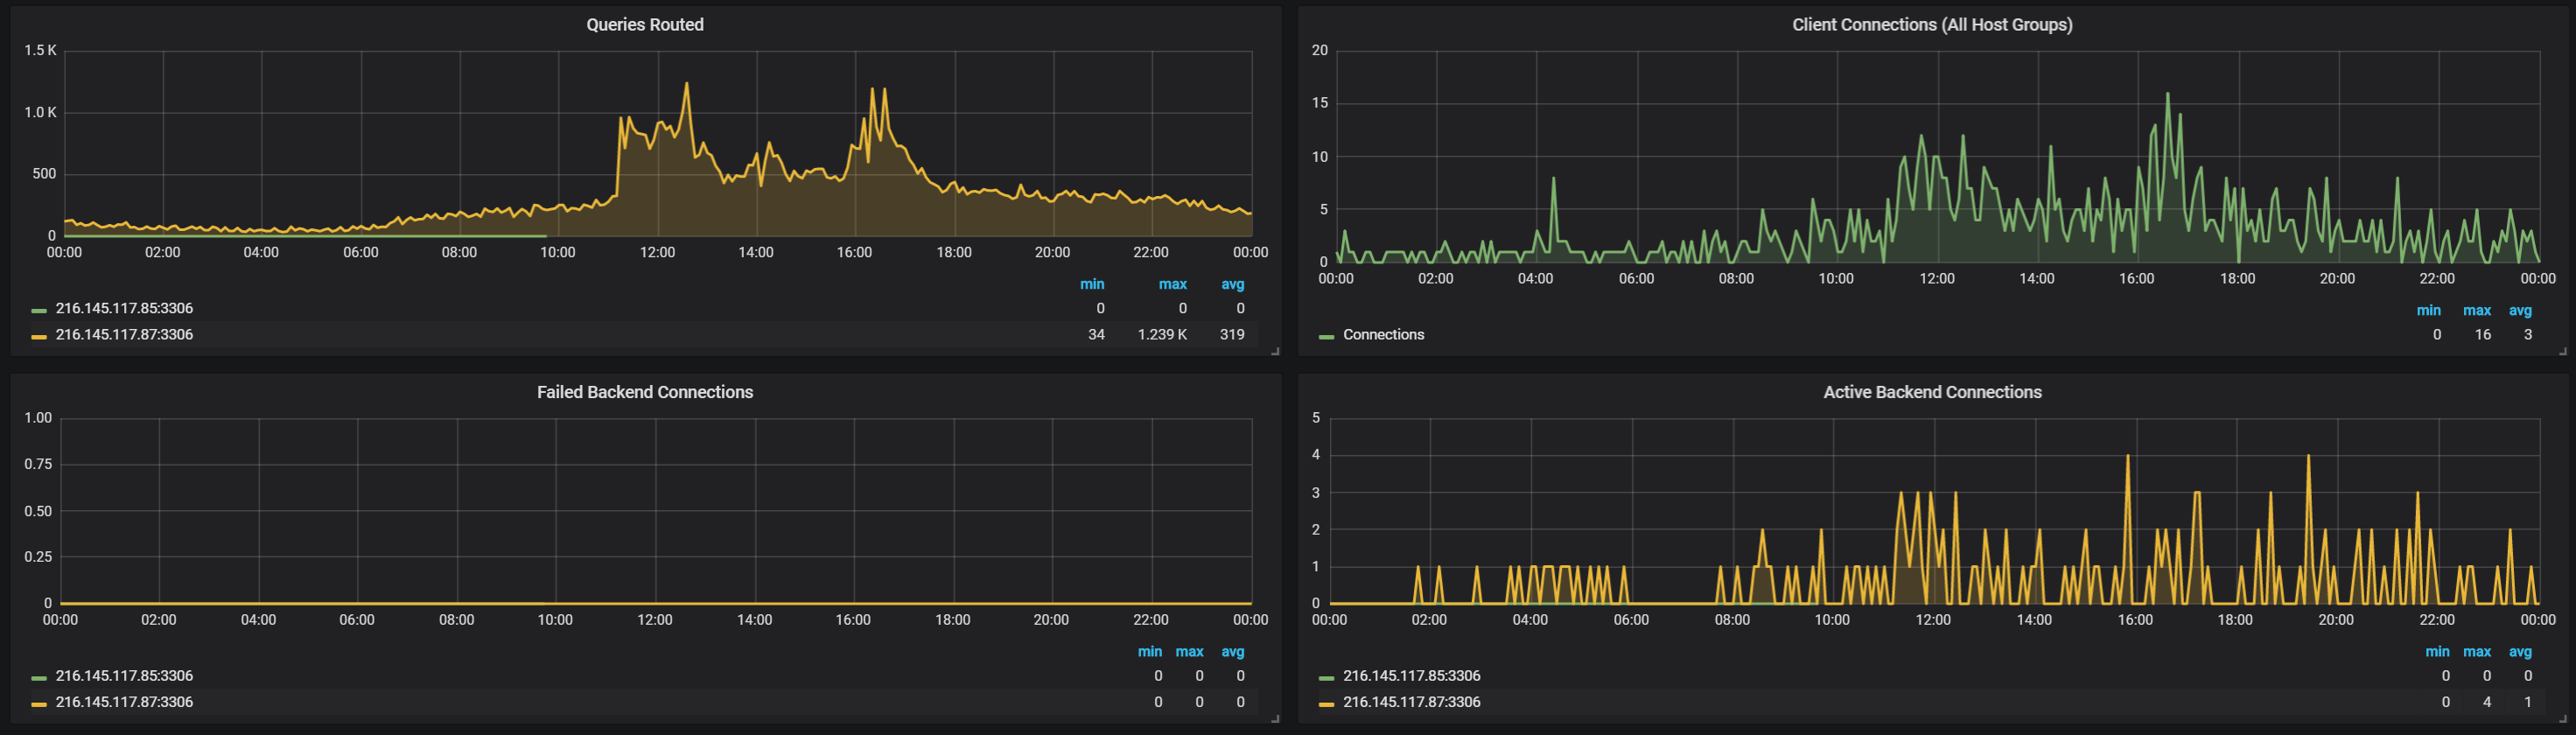
Task: Open the Client Connections panel title menu
Action: point(1931,25)
